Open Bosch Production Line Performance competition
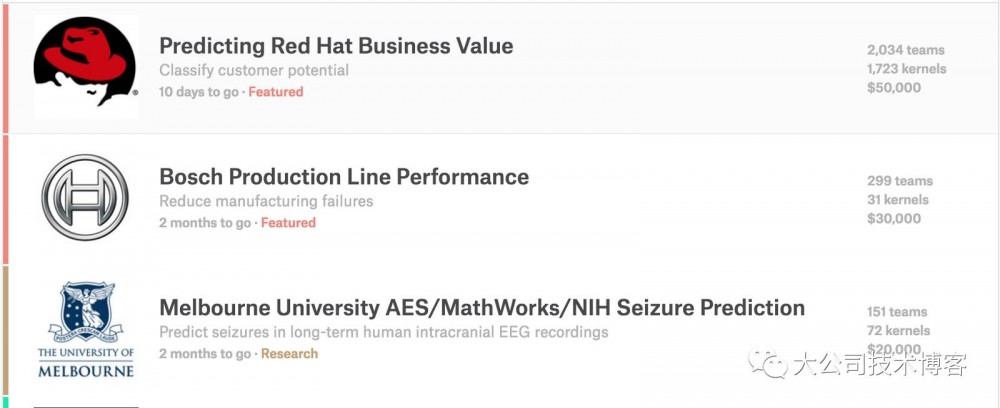 pyautogui.click(x=344, y=177)
